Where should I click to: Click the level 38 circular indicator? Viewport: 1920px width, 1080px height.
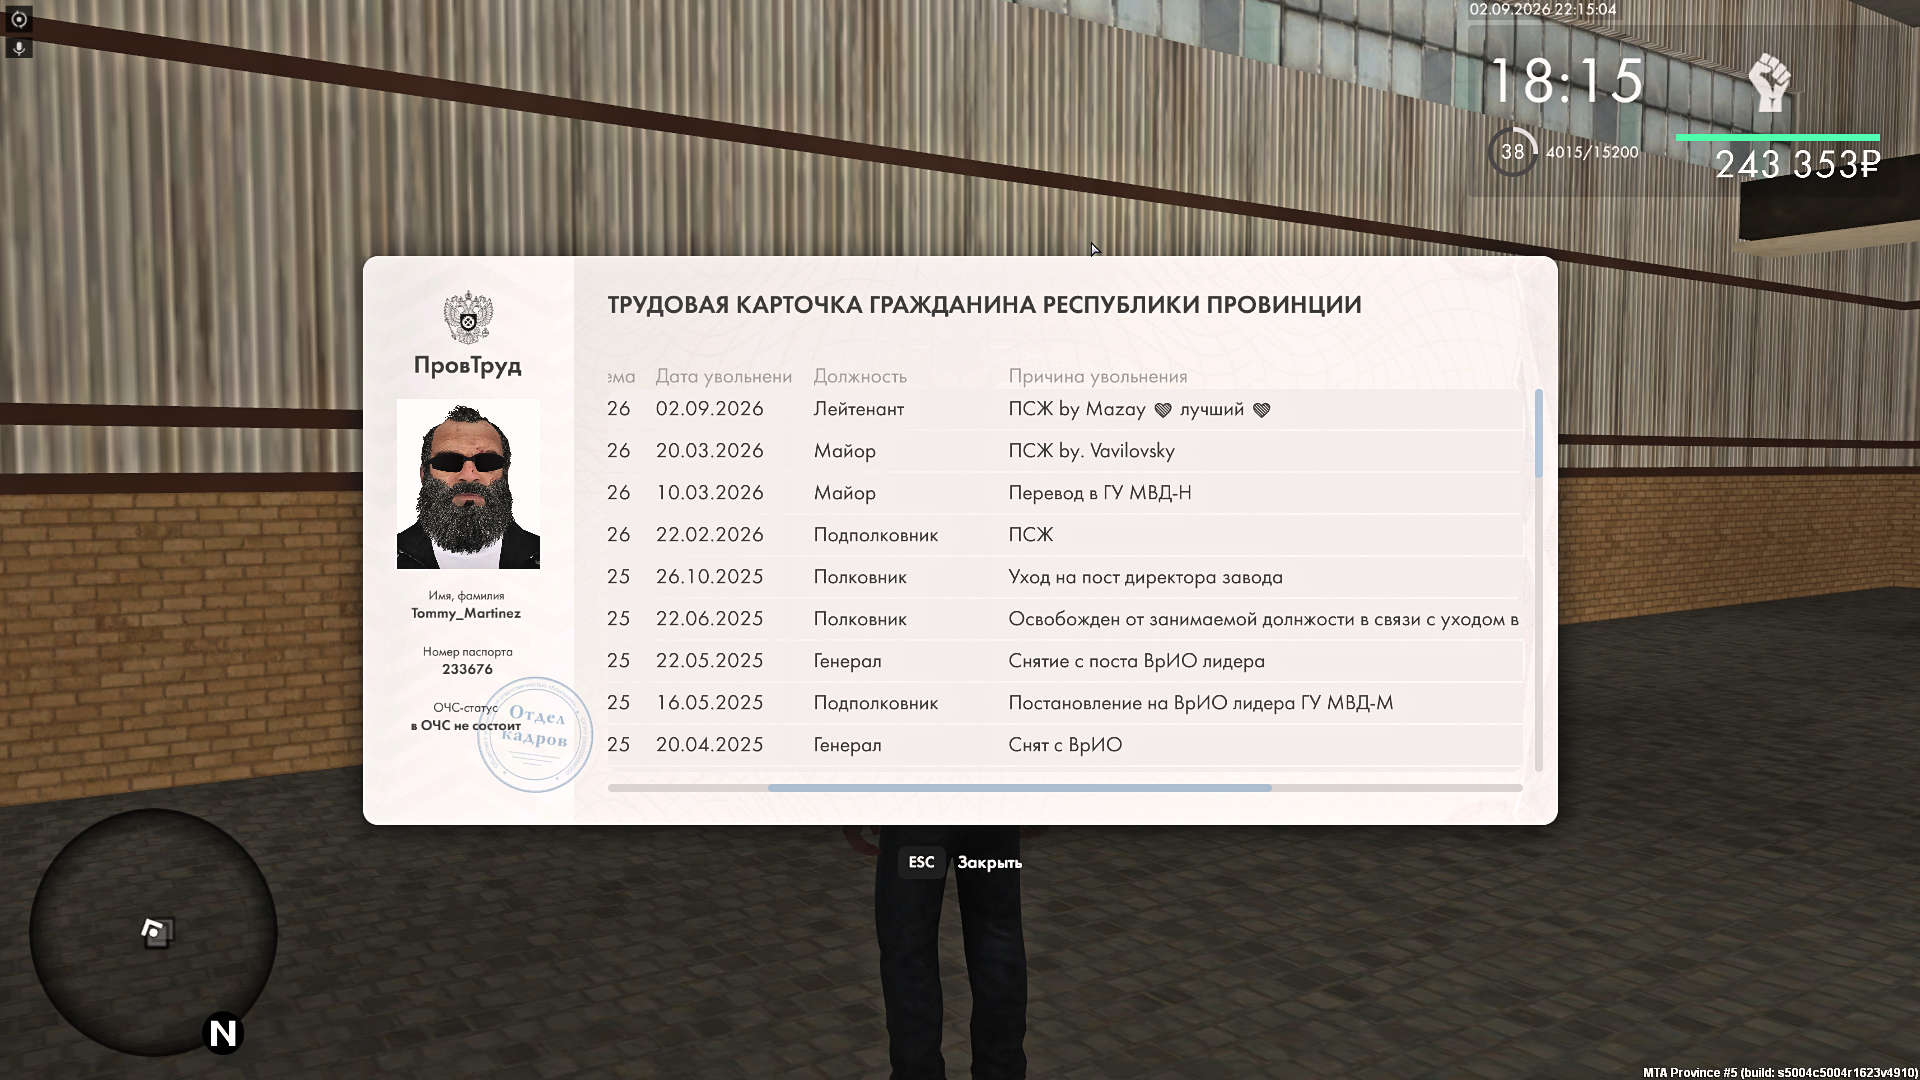[x=1513, y=152]
